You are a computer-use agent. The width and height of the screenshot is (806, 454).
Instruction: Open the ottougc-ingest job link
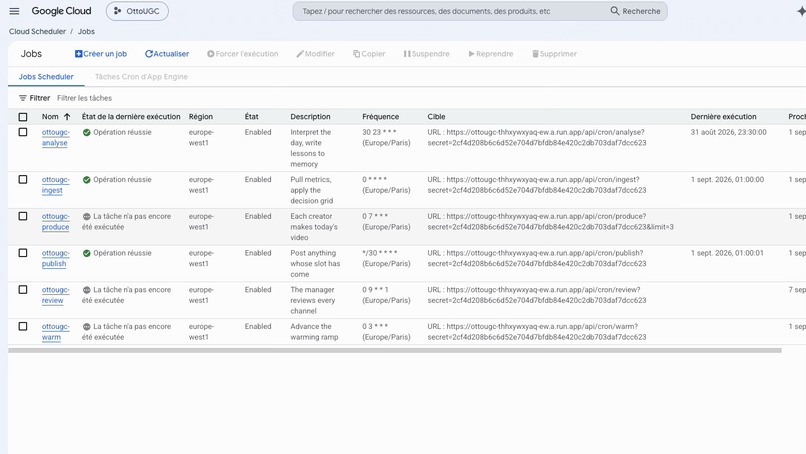56,185
